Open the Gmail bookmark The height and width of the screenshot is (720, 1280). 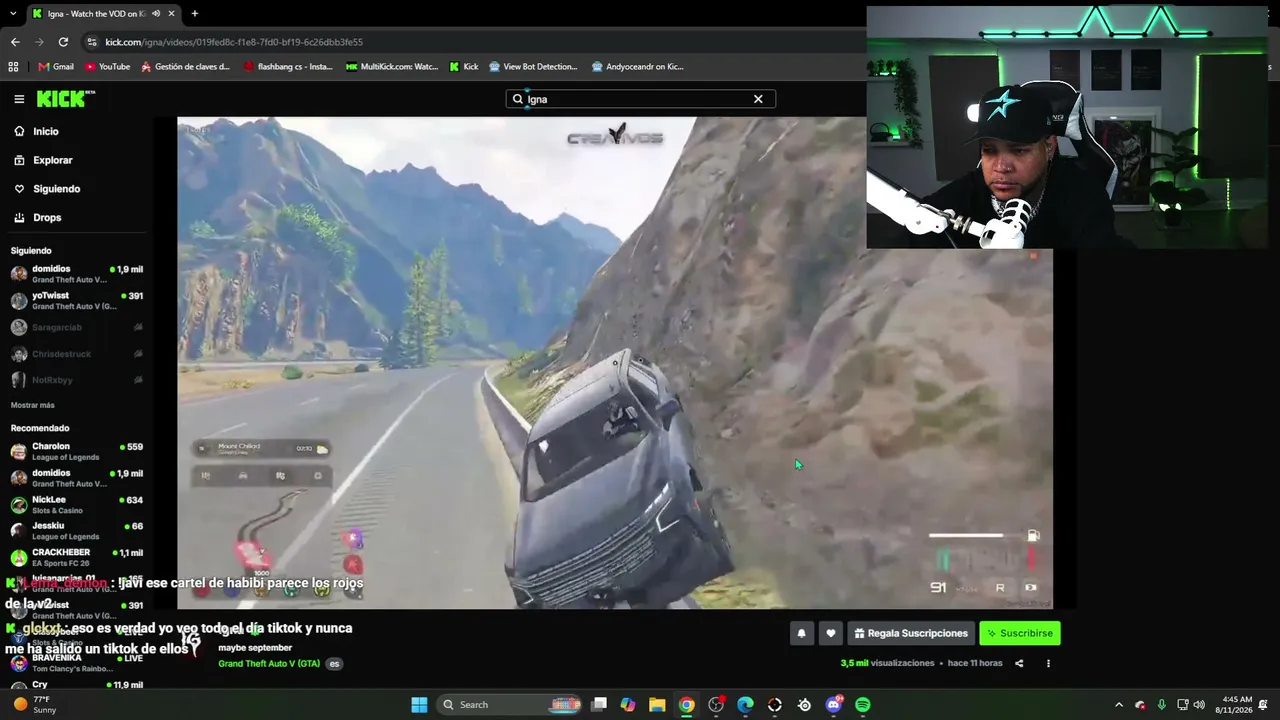56,67
